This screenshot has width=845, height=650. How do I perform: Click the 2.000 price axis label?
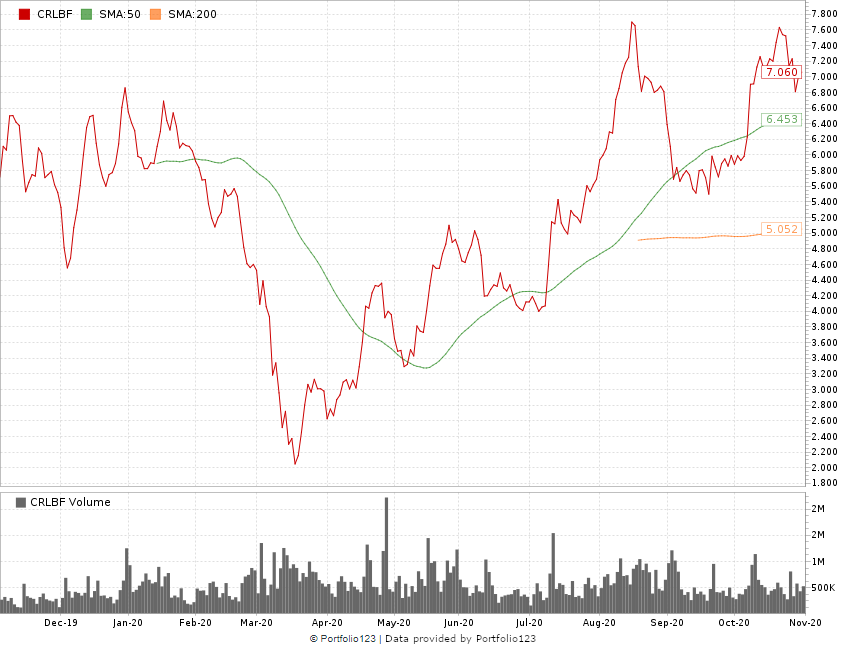click(824, 467)
